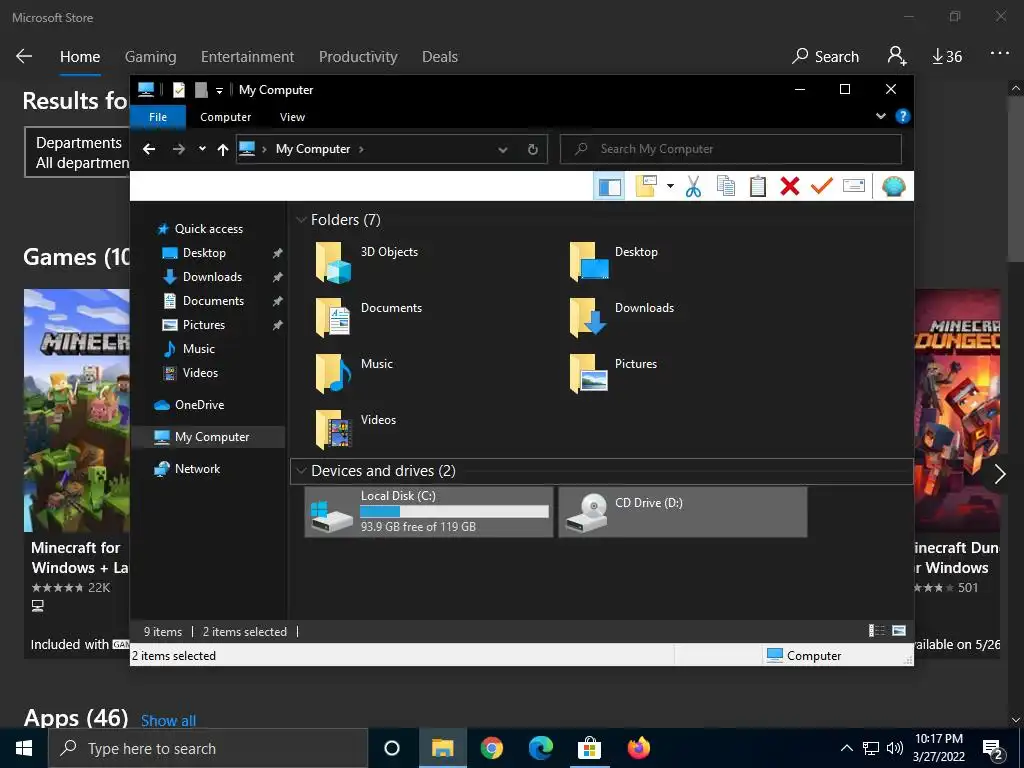This screenshot has width=1024, height=768.
Task: Click the Classic Shell settings icon
Action: click(893, 187)
